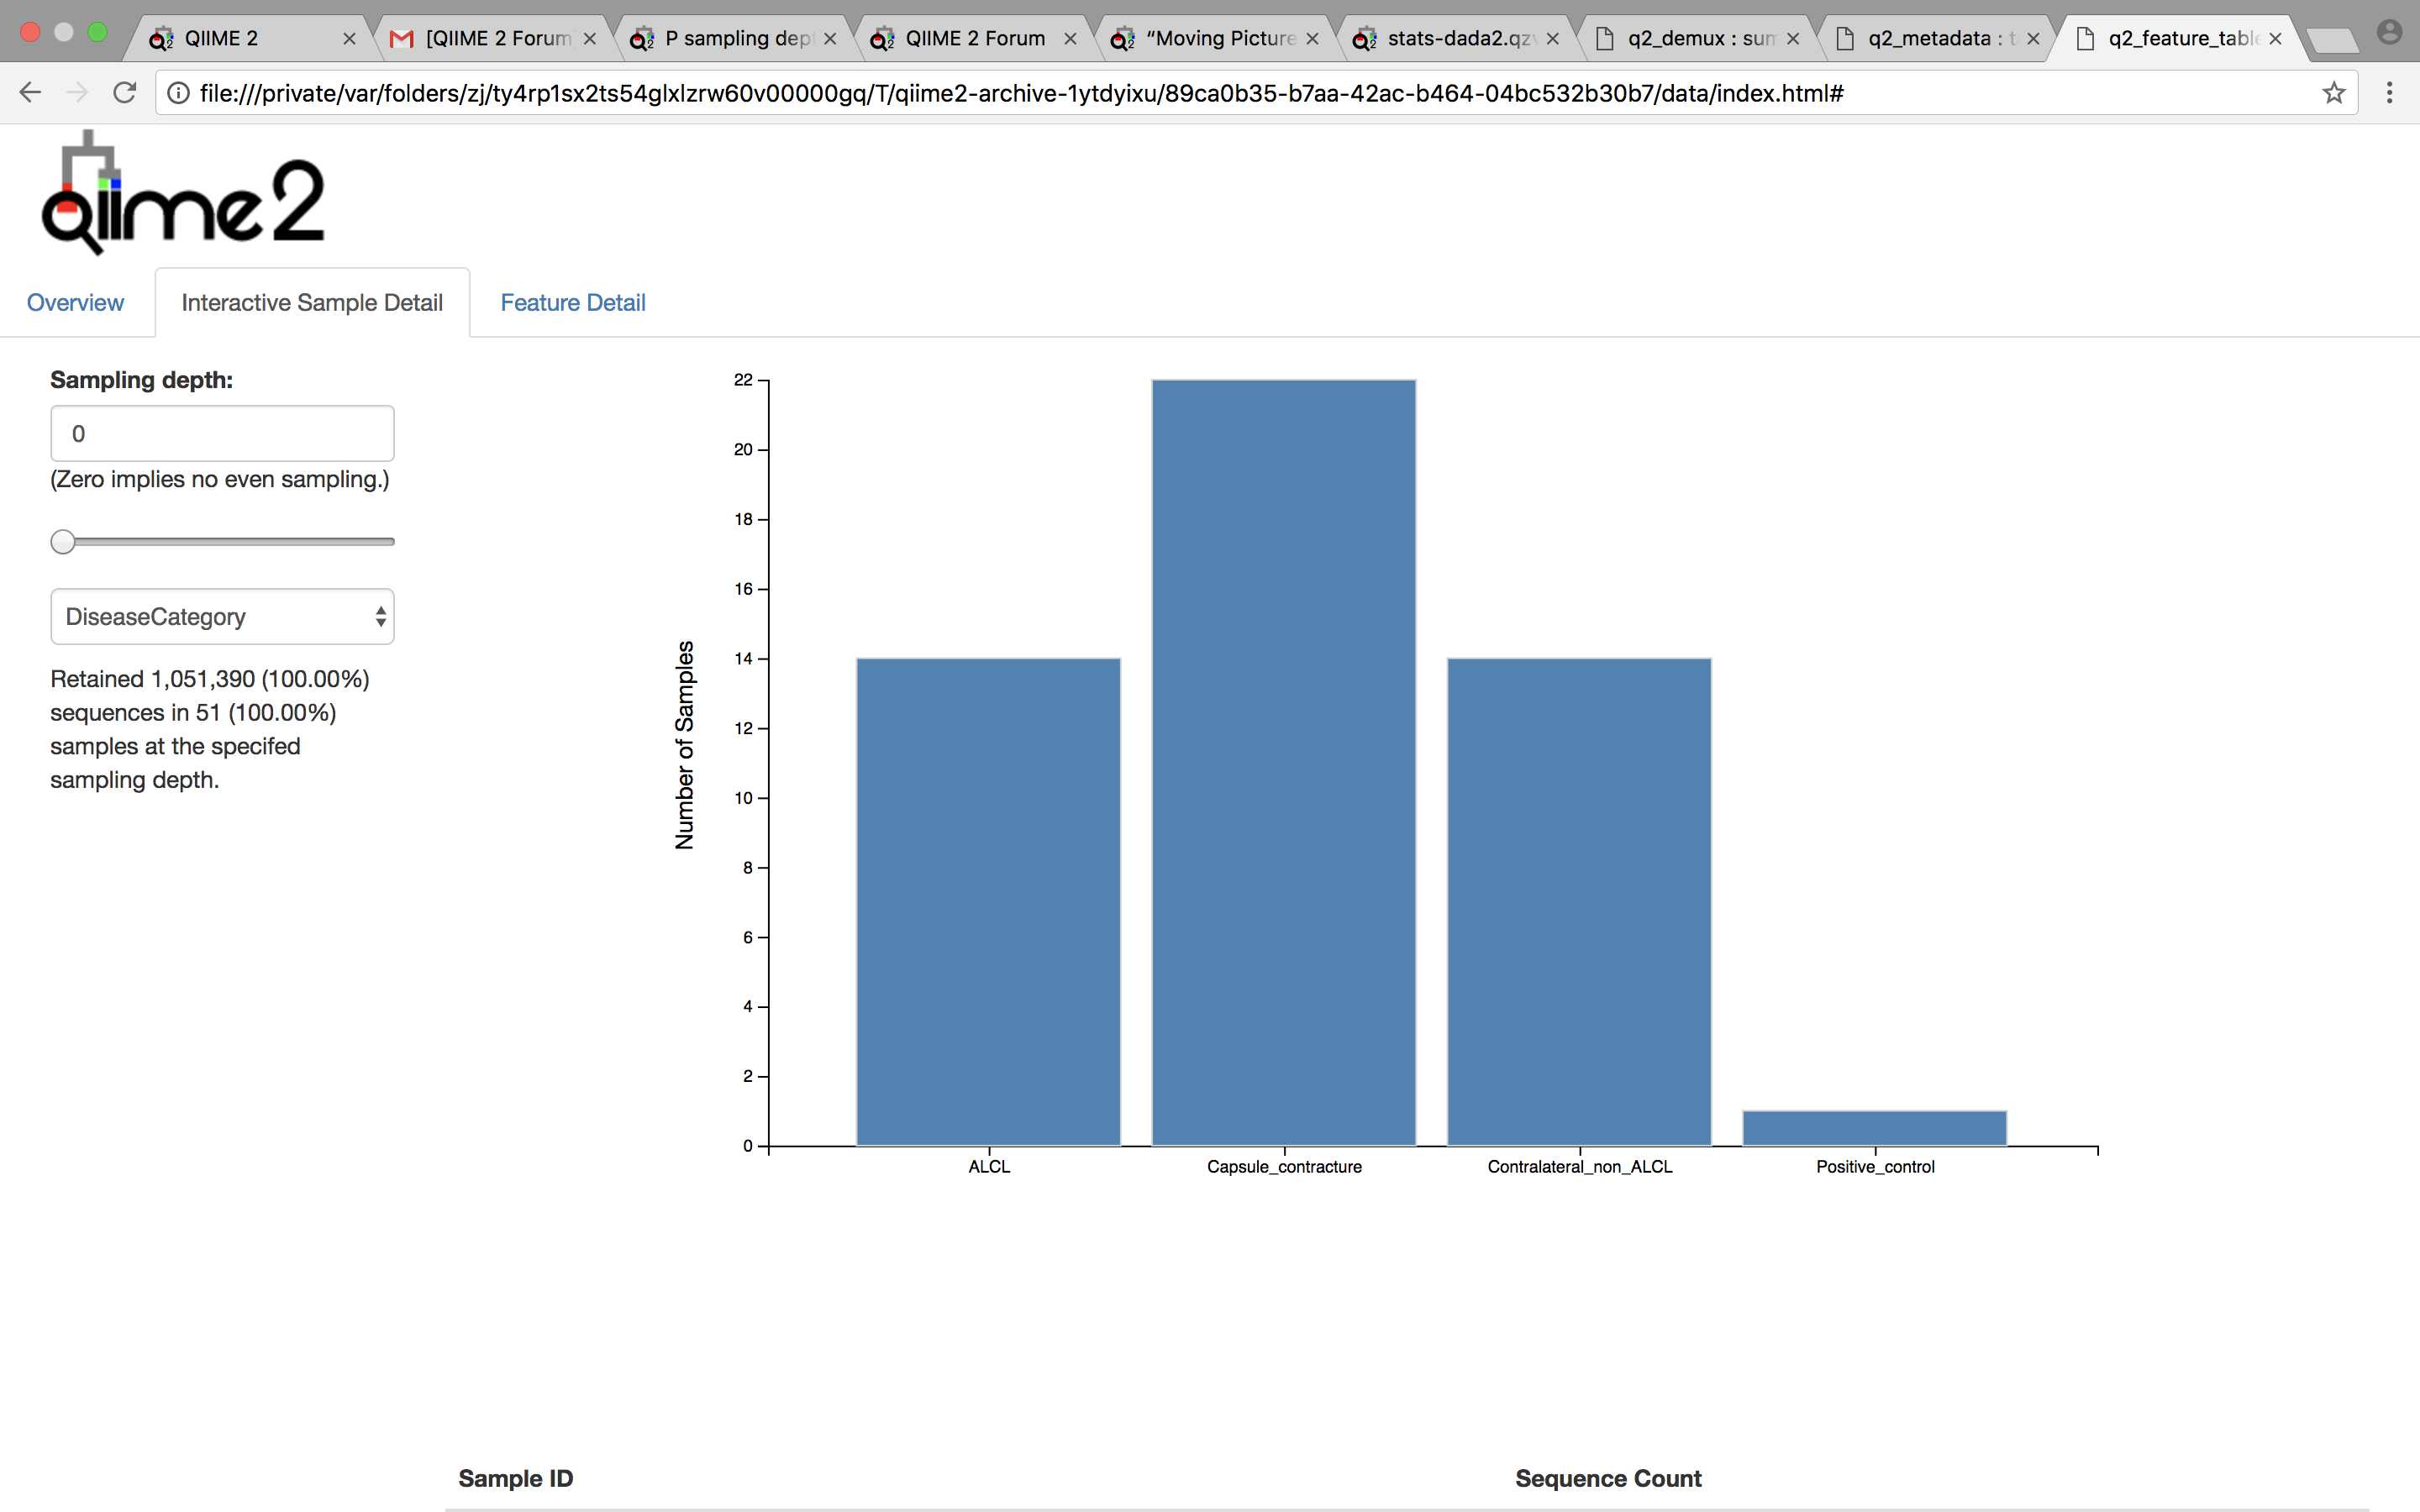Click the QIIME 2 logo image
Screen dimensions: 2420x1512
tap(183, 193)
